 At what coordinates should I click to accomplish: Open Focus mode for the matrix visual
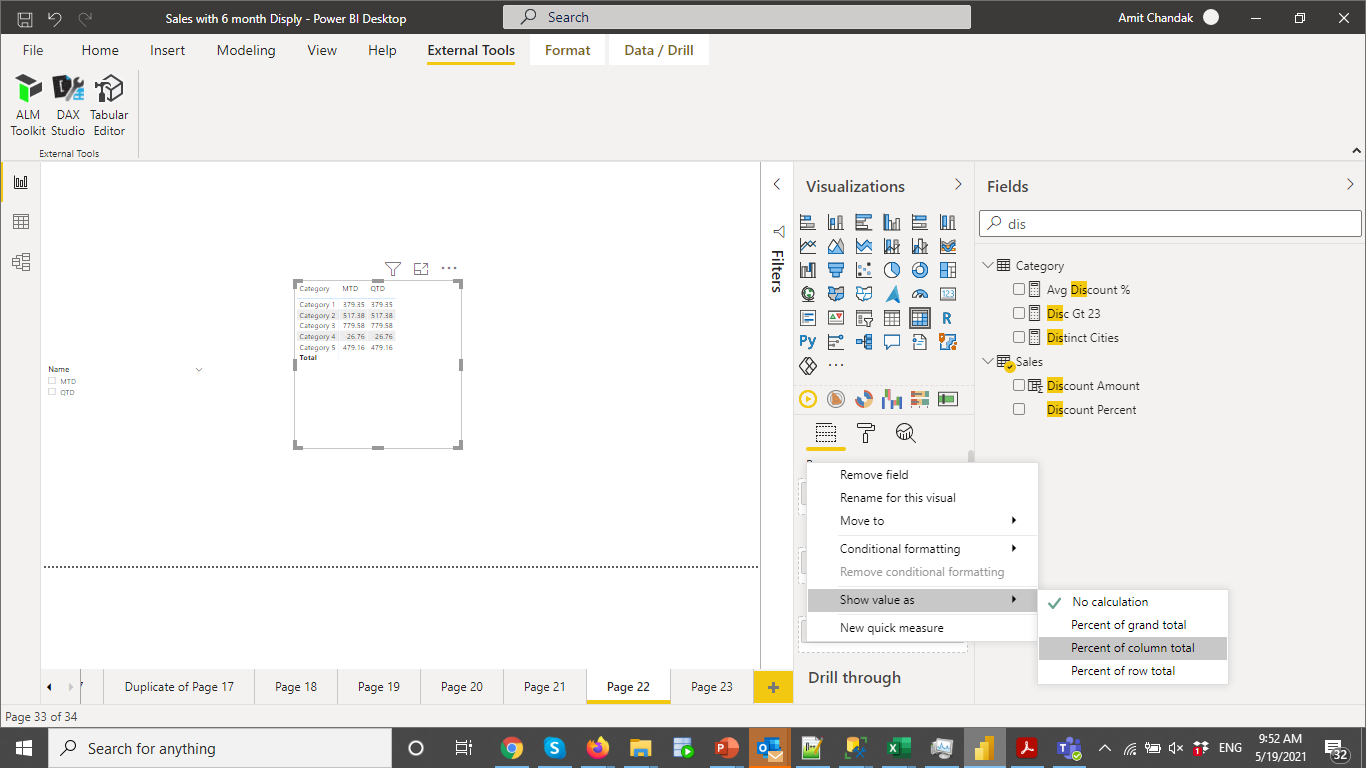pyautogui.click(x=421, y=269)
